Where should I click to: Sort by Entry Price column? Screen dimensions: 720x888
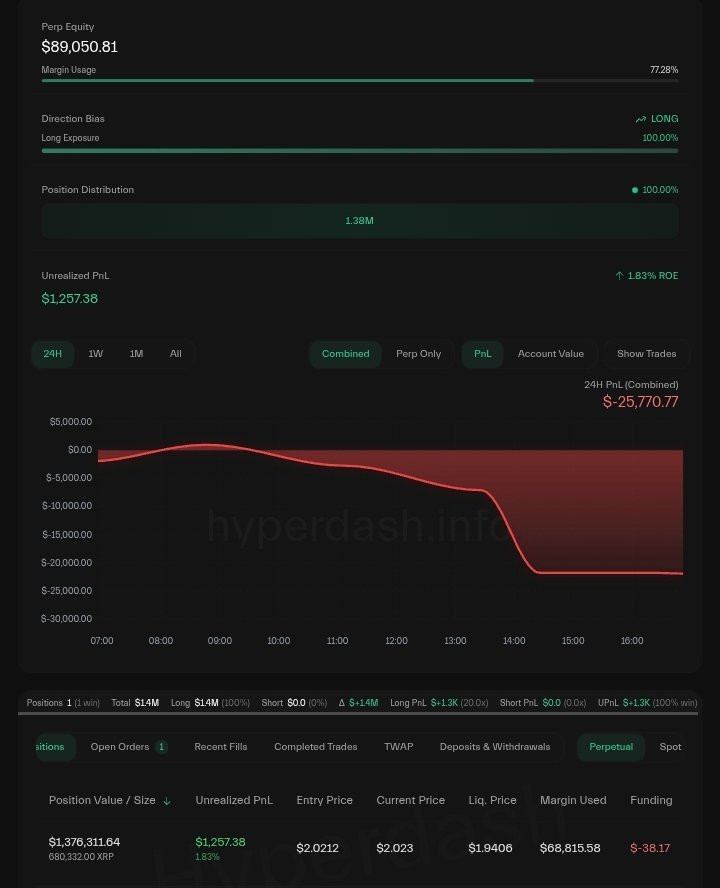point(325,800)
